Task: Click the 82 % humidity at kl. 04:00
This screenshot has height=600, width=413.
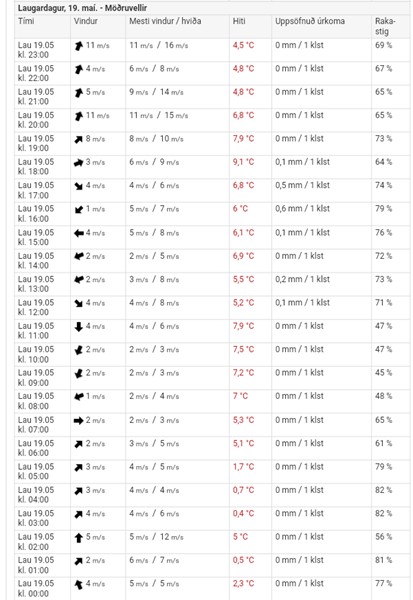Action: (383, 490)
